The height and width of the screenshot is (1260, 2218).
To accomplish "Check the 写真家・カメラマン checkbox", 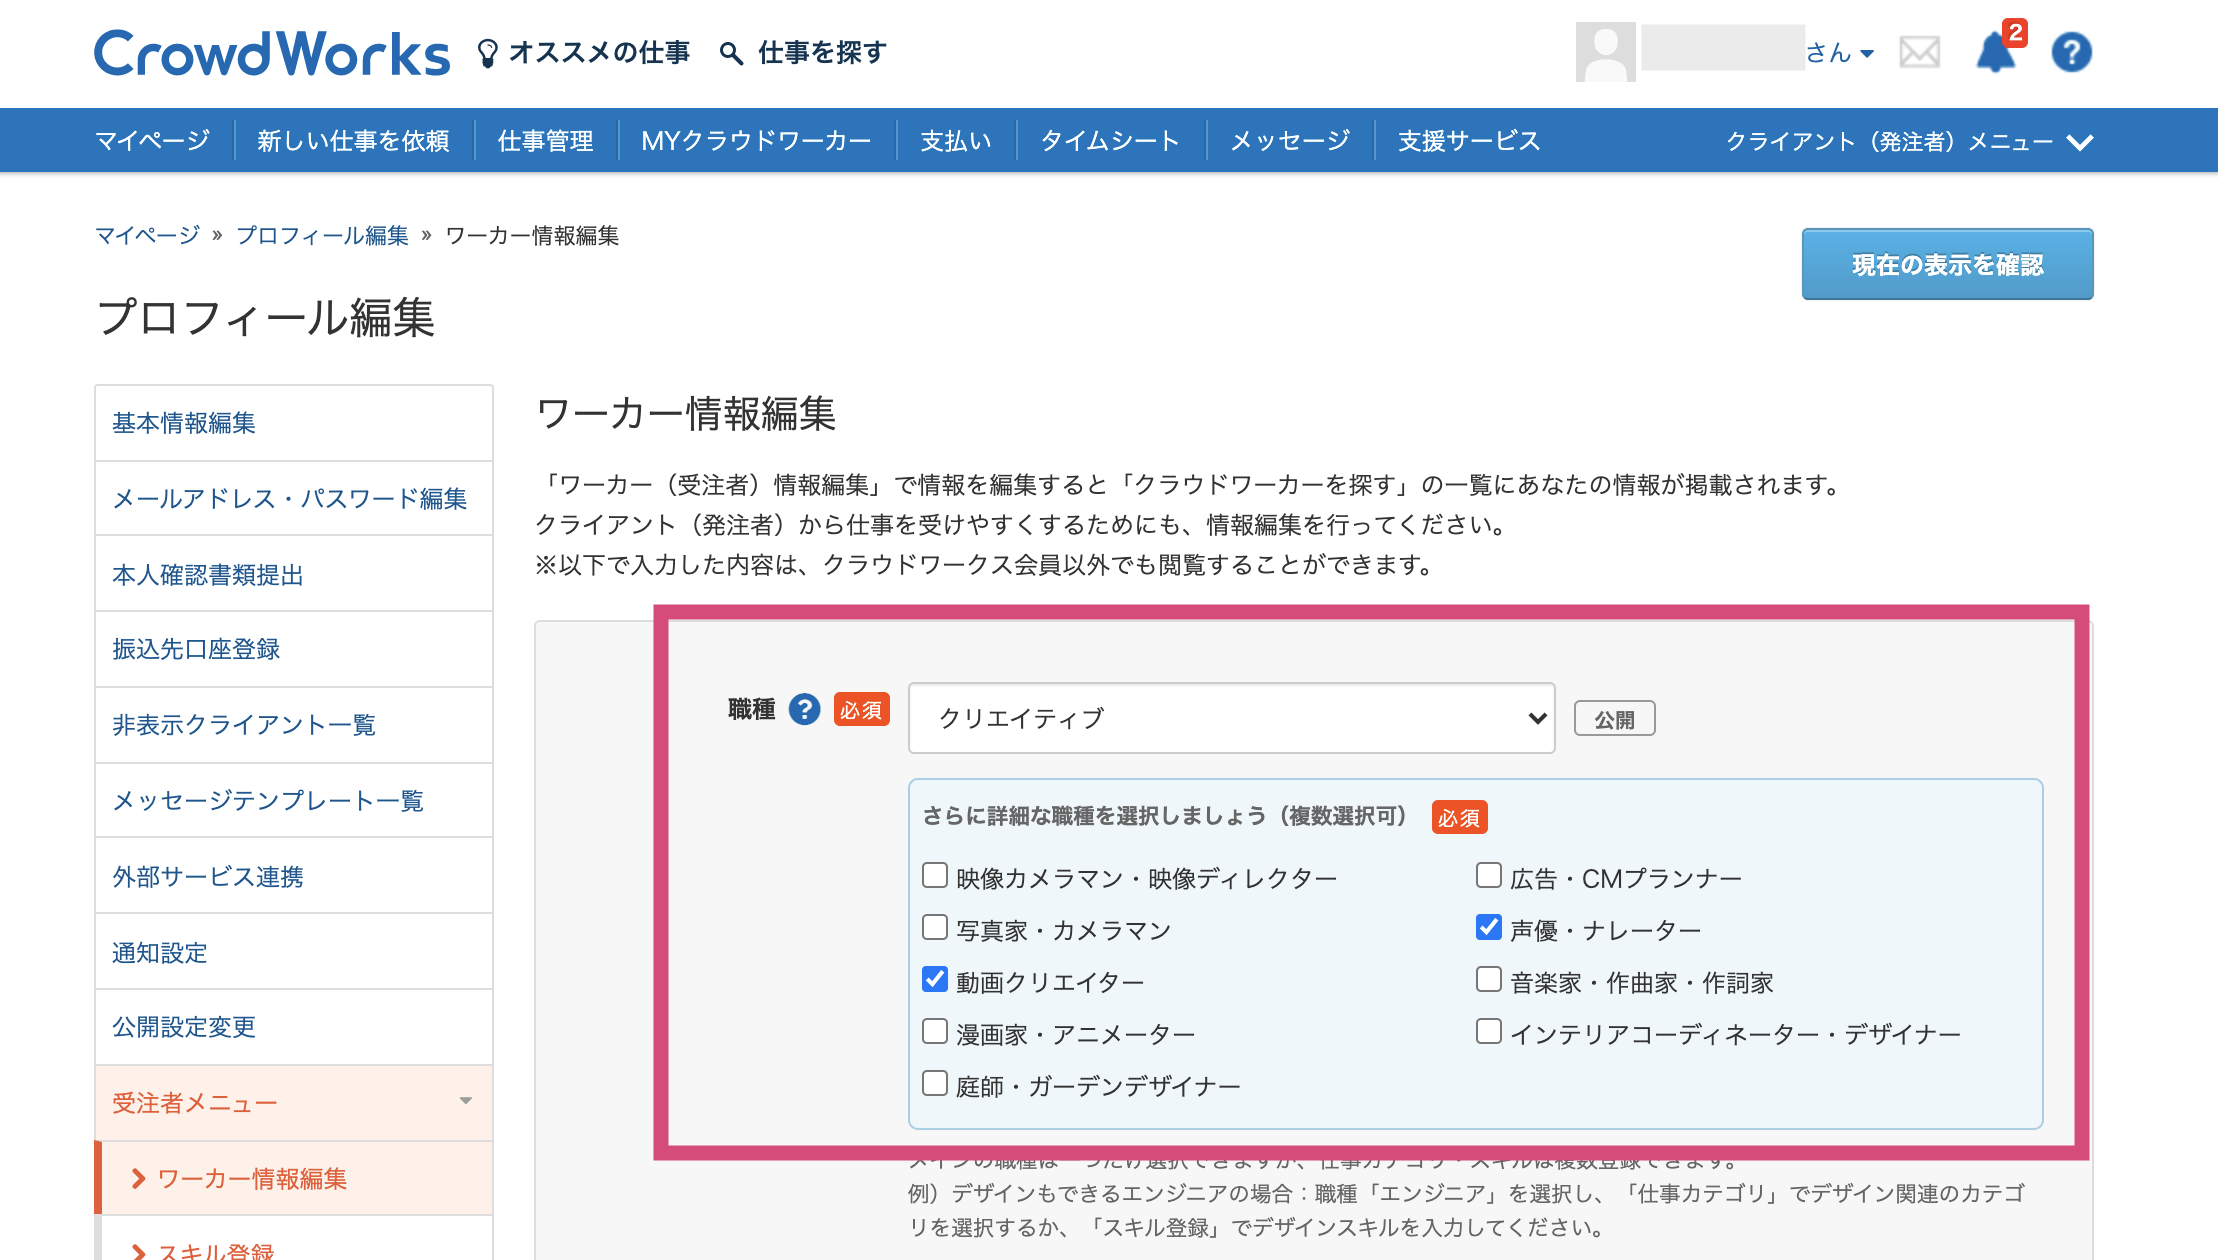I will point(935,928).
